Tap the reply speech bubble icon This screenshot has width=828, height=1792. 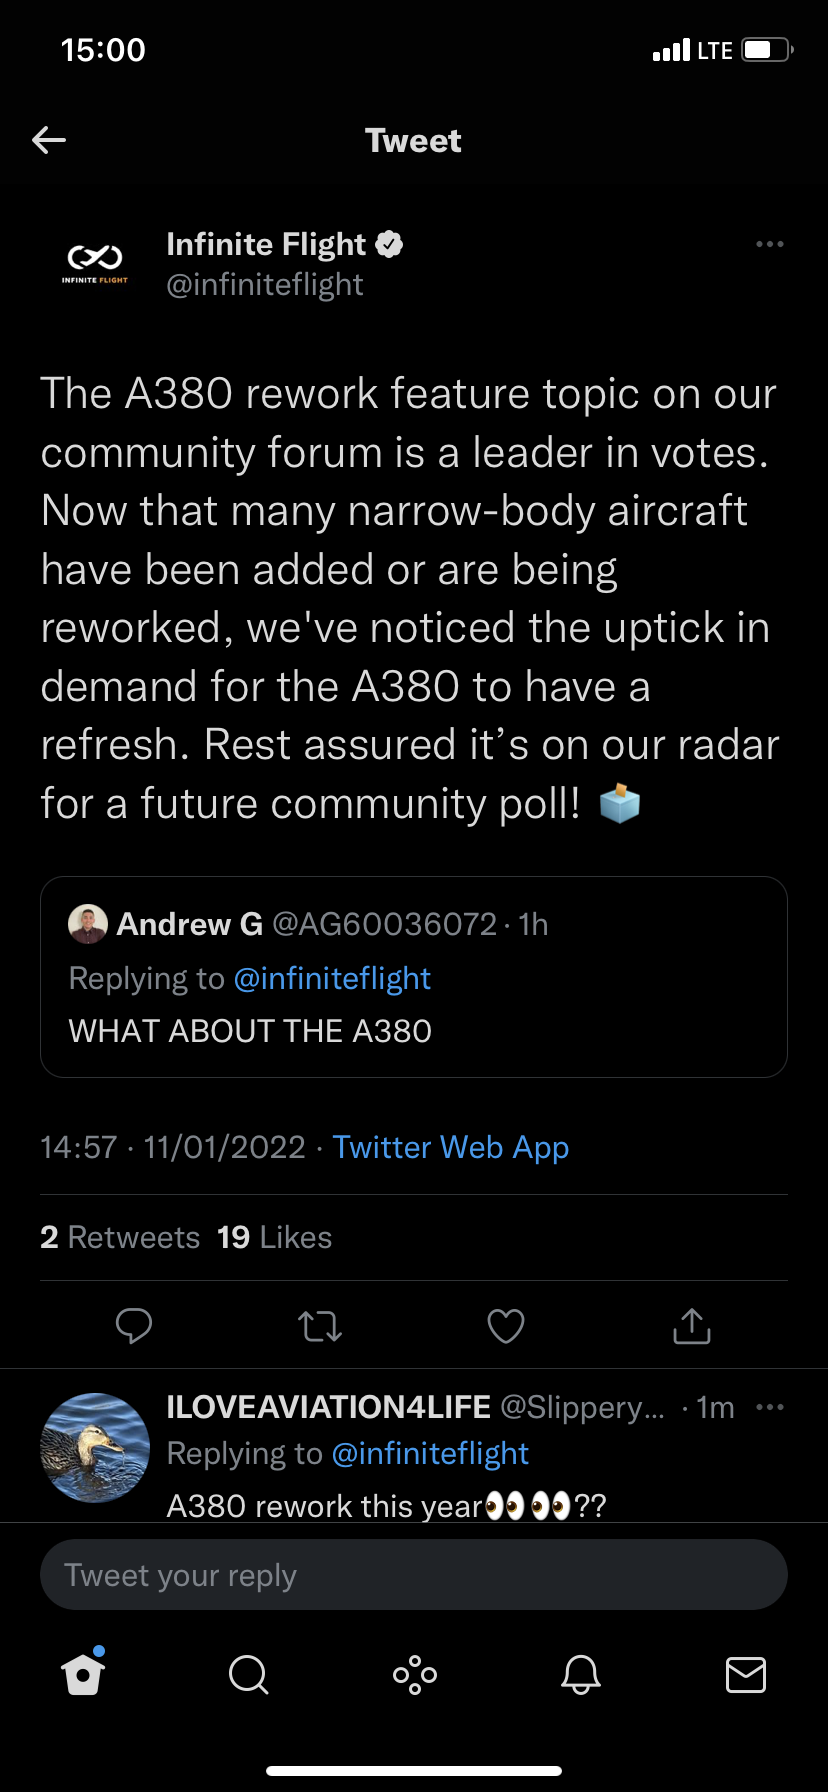click(x=134, y=1326)
